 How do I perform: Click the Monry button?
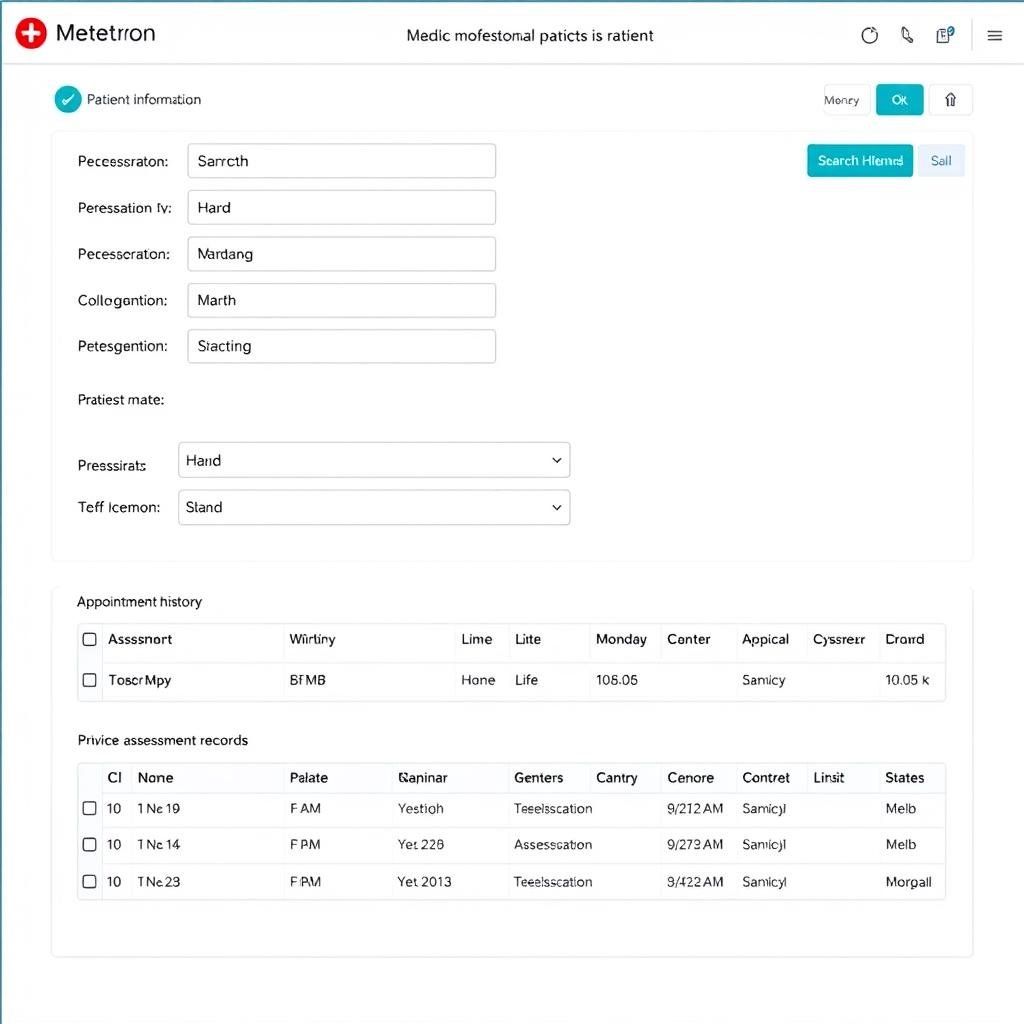click(842, 100)
